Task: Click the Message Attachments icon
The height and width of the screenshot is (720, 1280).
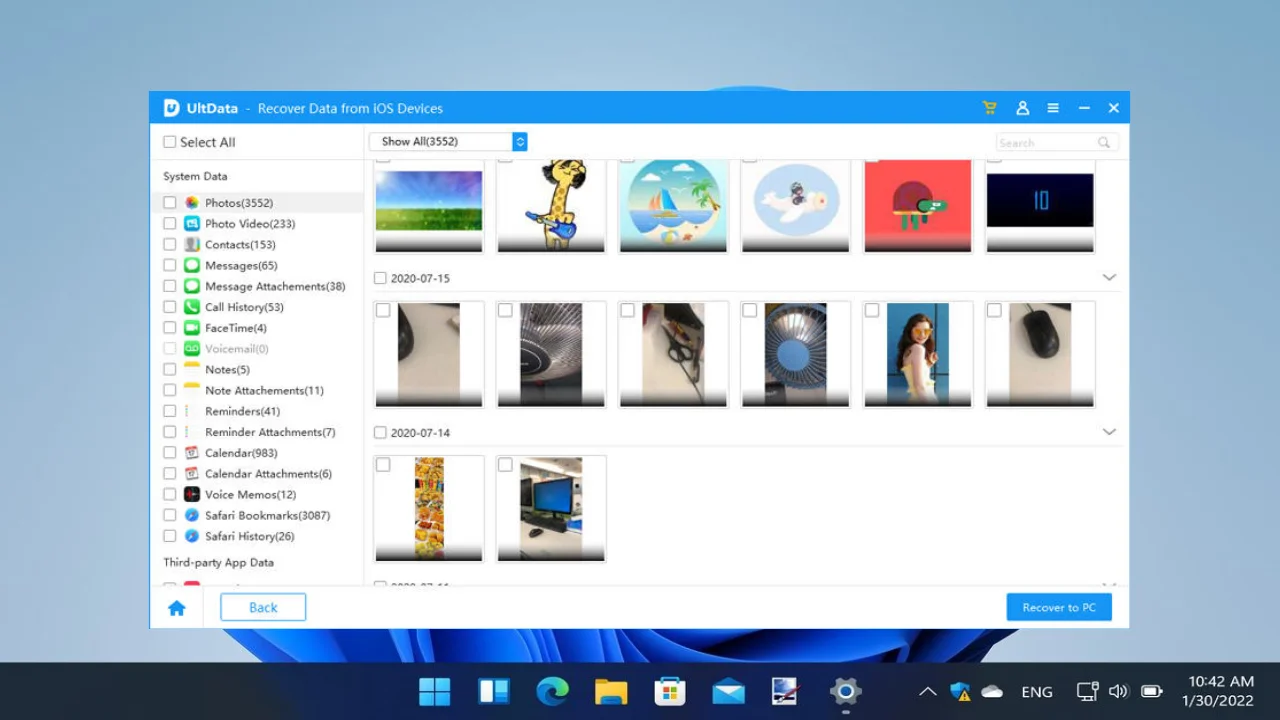Action: pos(192,287)
